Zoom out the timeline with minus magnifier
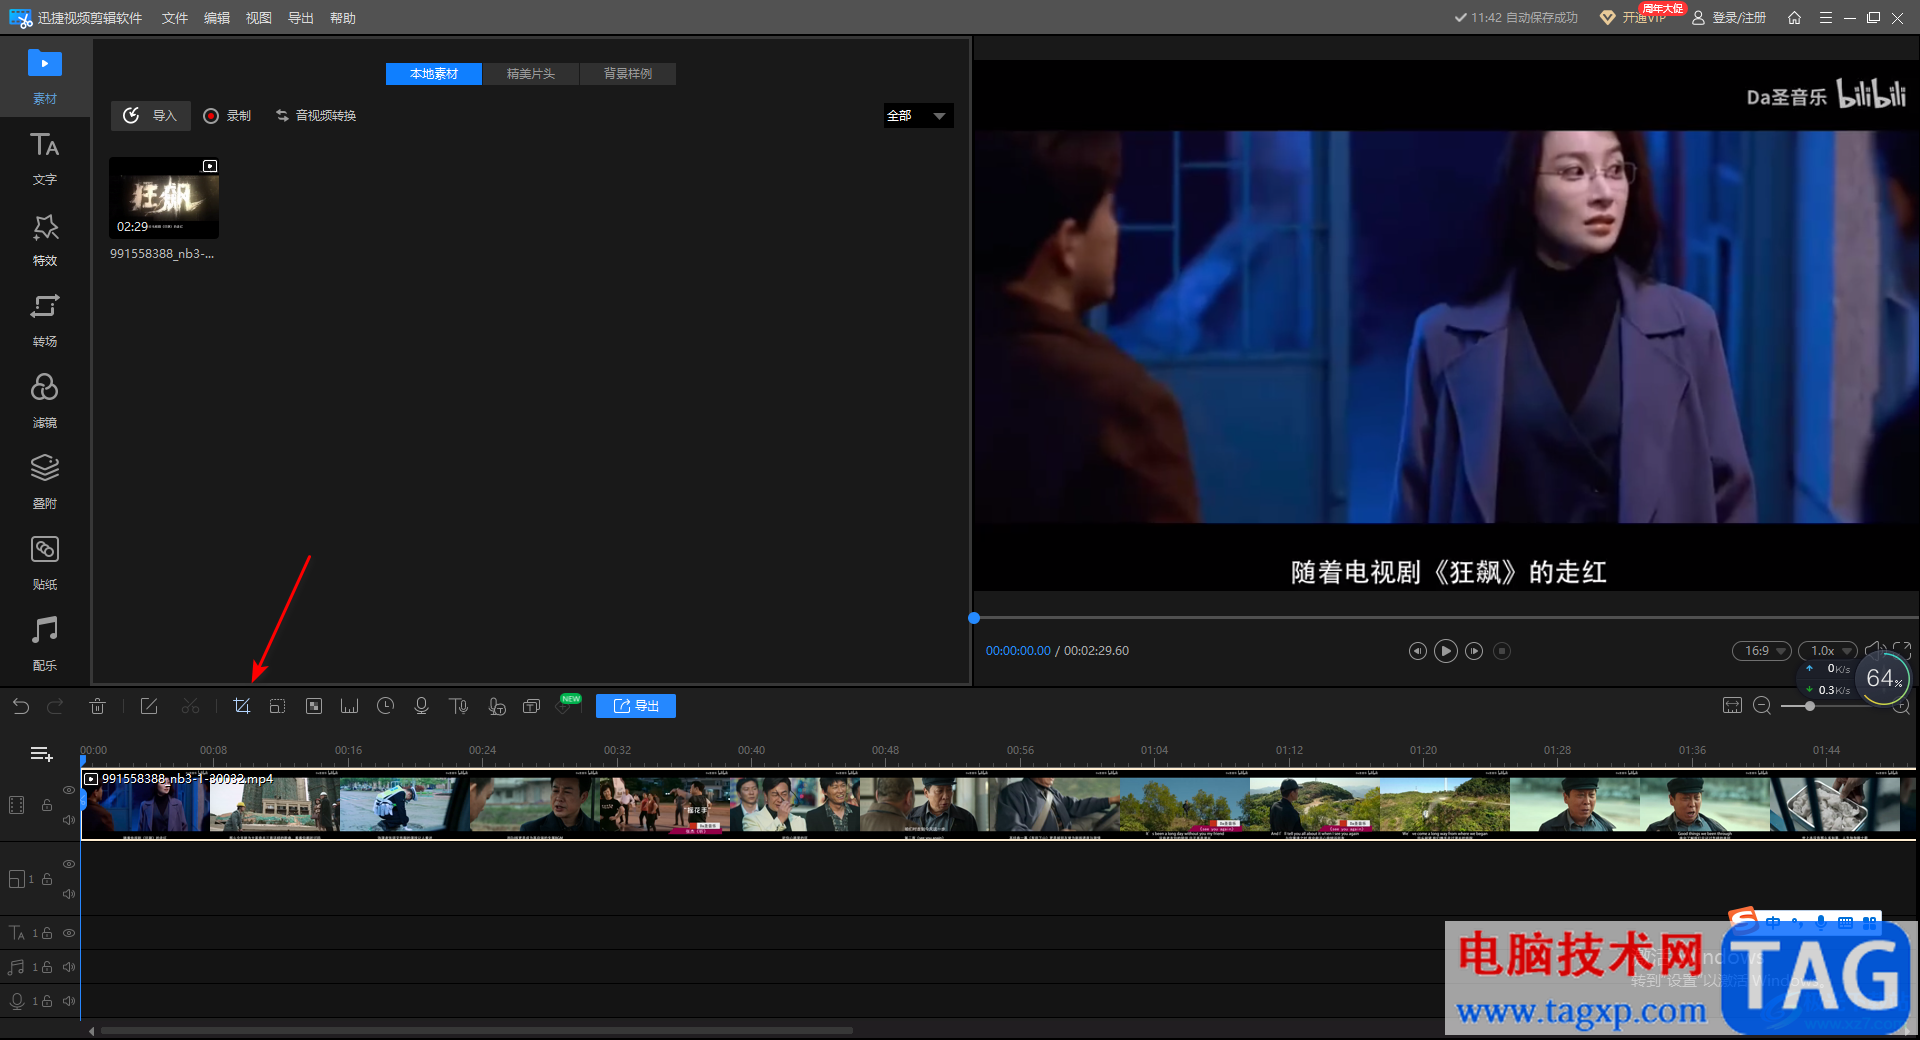This screenshot has width=1920, height=1040. pos(1762,706)
